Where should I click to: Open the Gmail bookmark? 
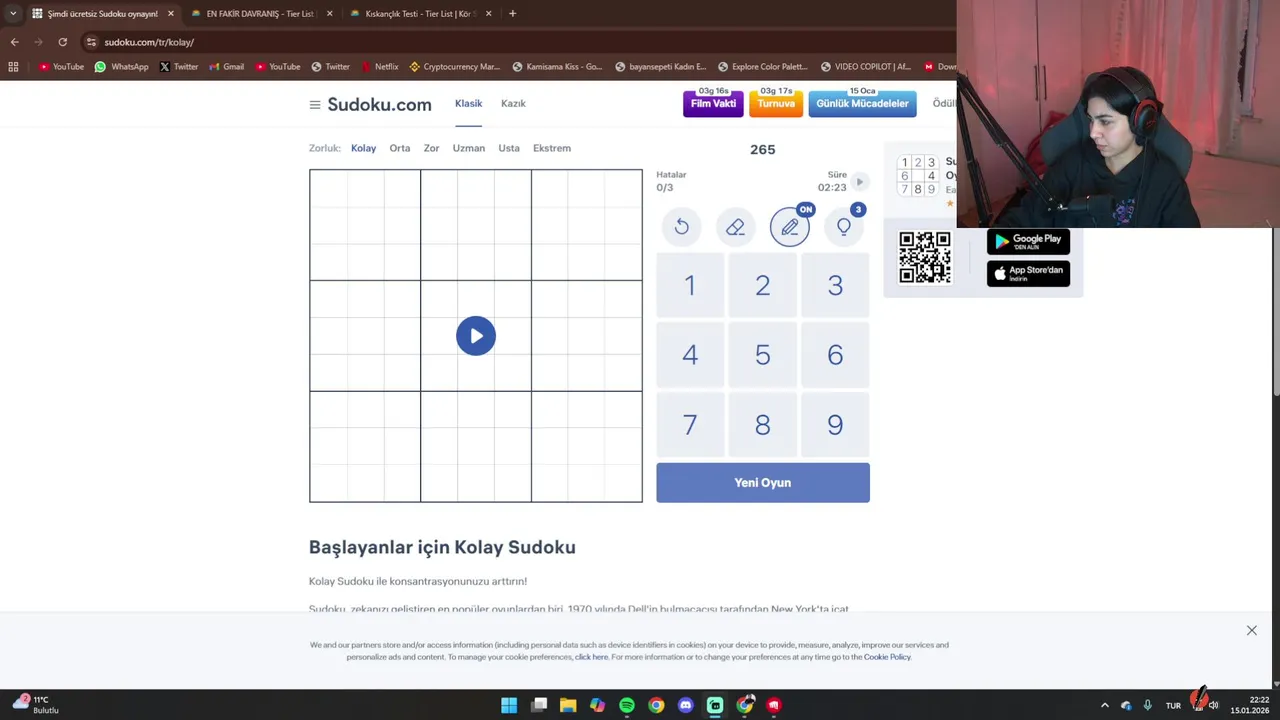point(226,67)
